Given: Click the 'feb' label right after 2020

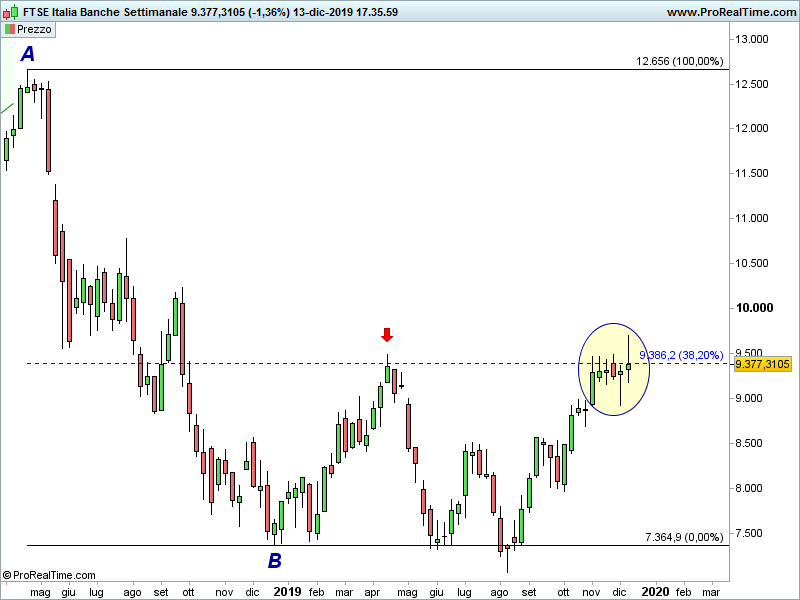Looking at the screenshot, I should (x=683, y=592).
